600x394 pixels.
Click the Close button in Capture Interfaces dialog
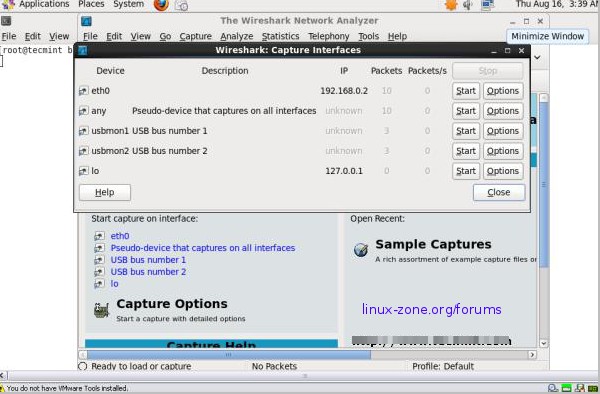[499, 192]
